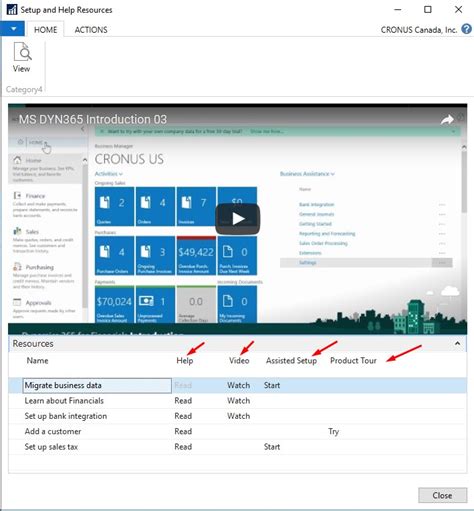Screen dimensions: 474x511
Task: Click the Close button
Action: [442, 495]
